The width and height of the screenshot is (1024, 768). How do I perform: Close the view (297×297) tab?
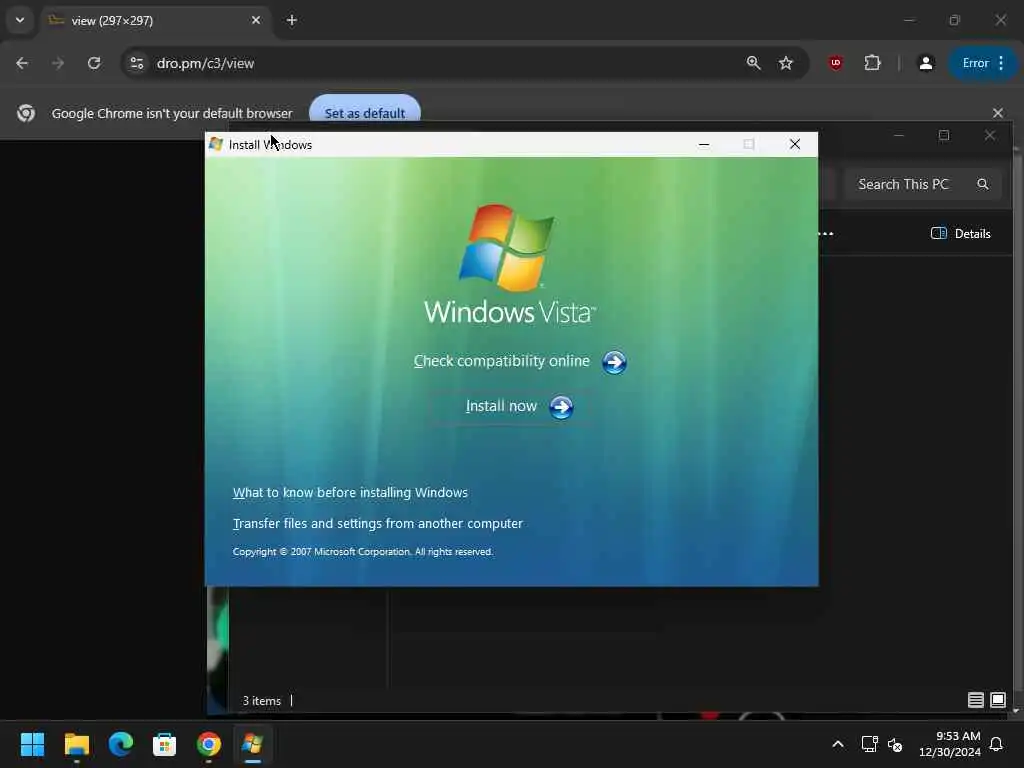[256, 20]
